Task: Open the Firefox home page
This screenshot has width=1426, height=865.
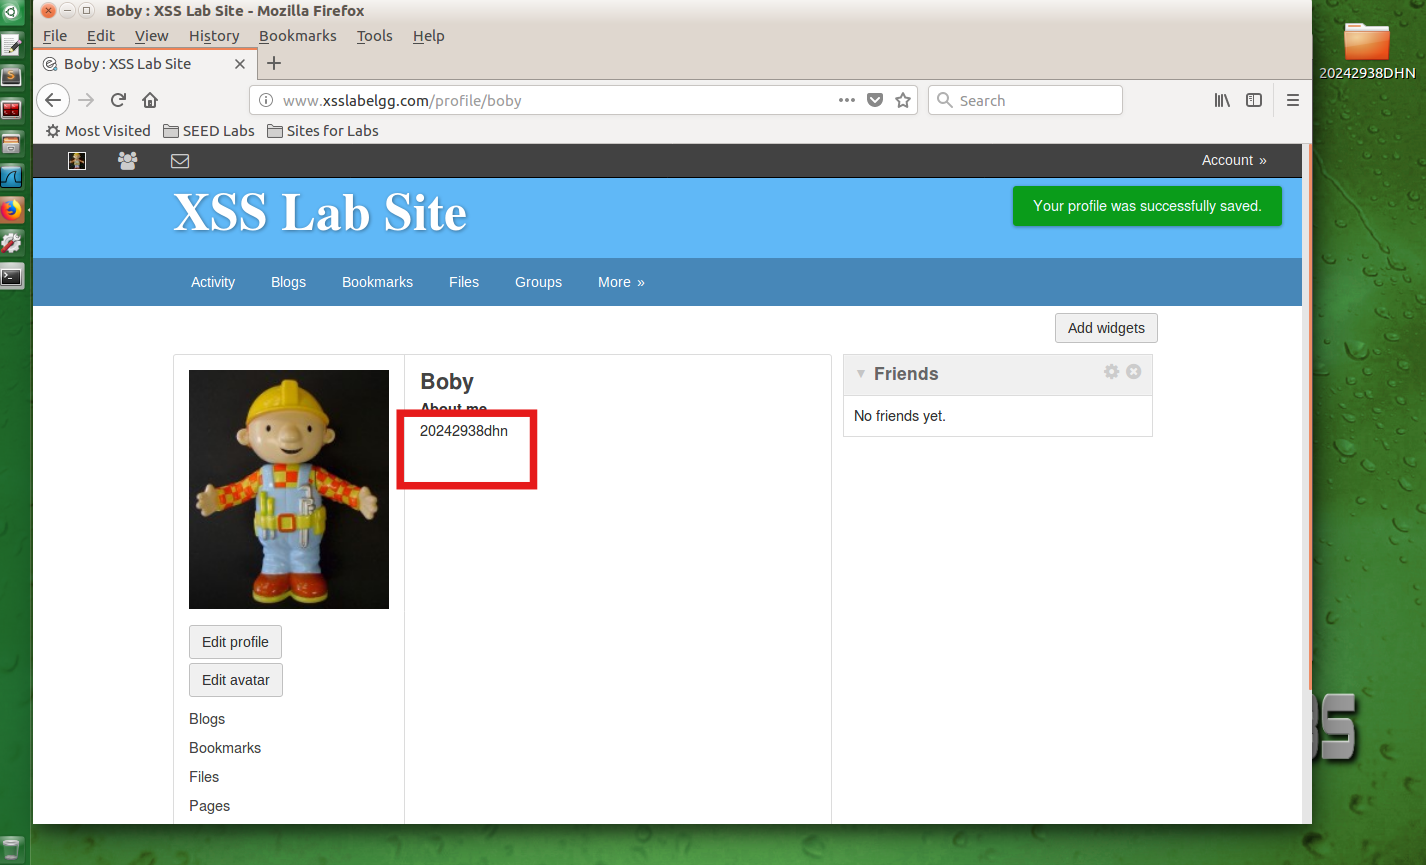Action: coord(150,100)
